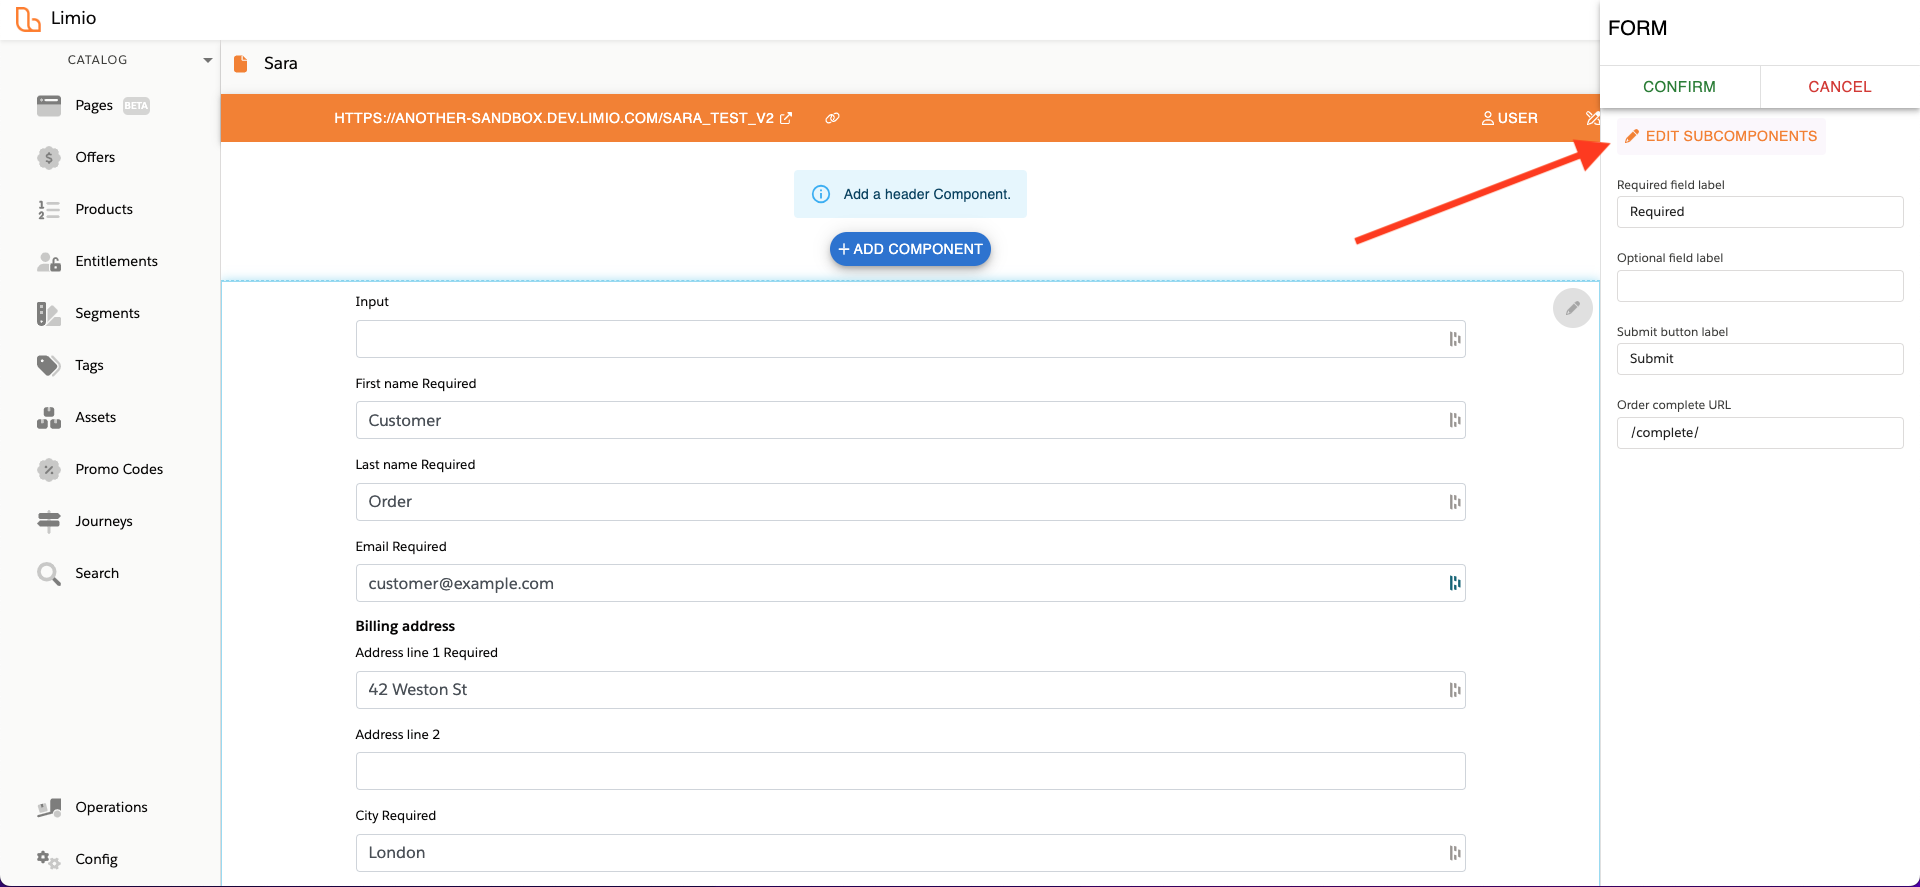Click the Last name field containing Order

(910, 502)
